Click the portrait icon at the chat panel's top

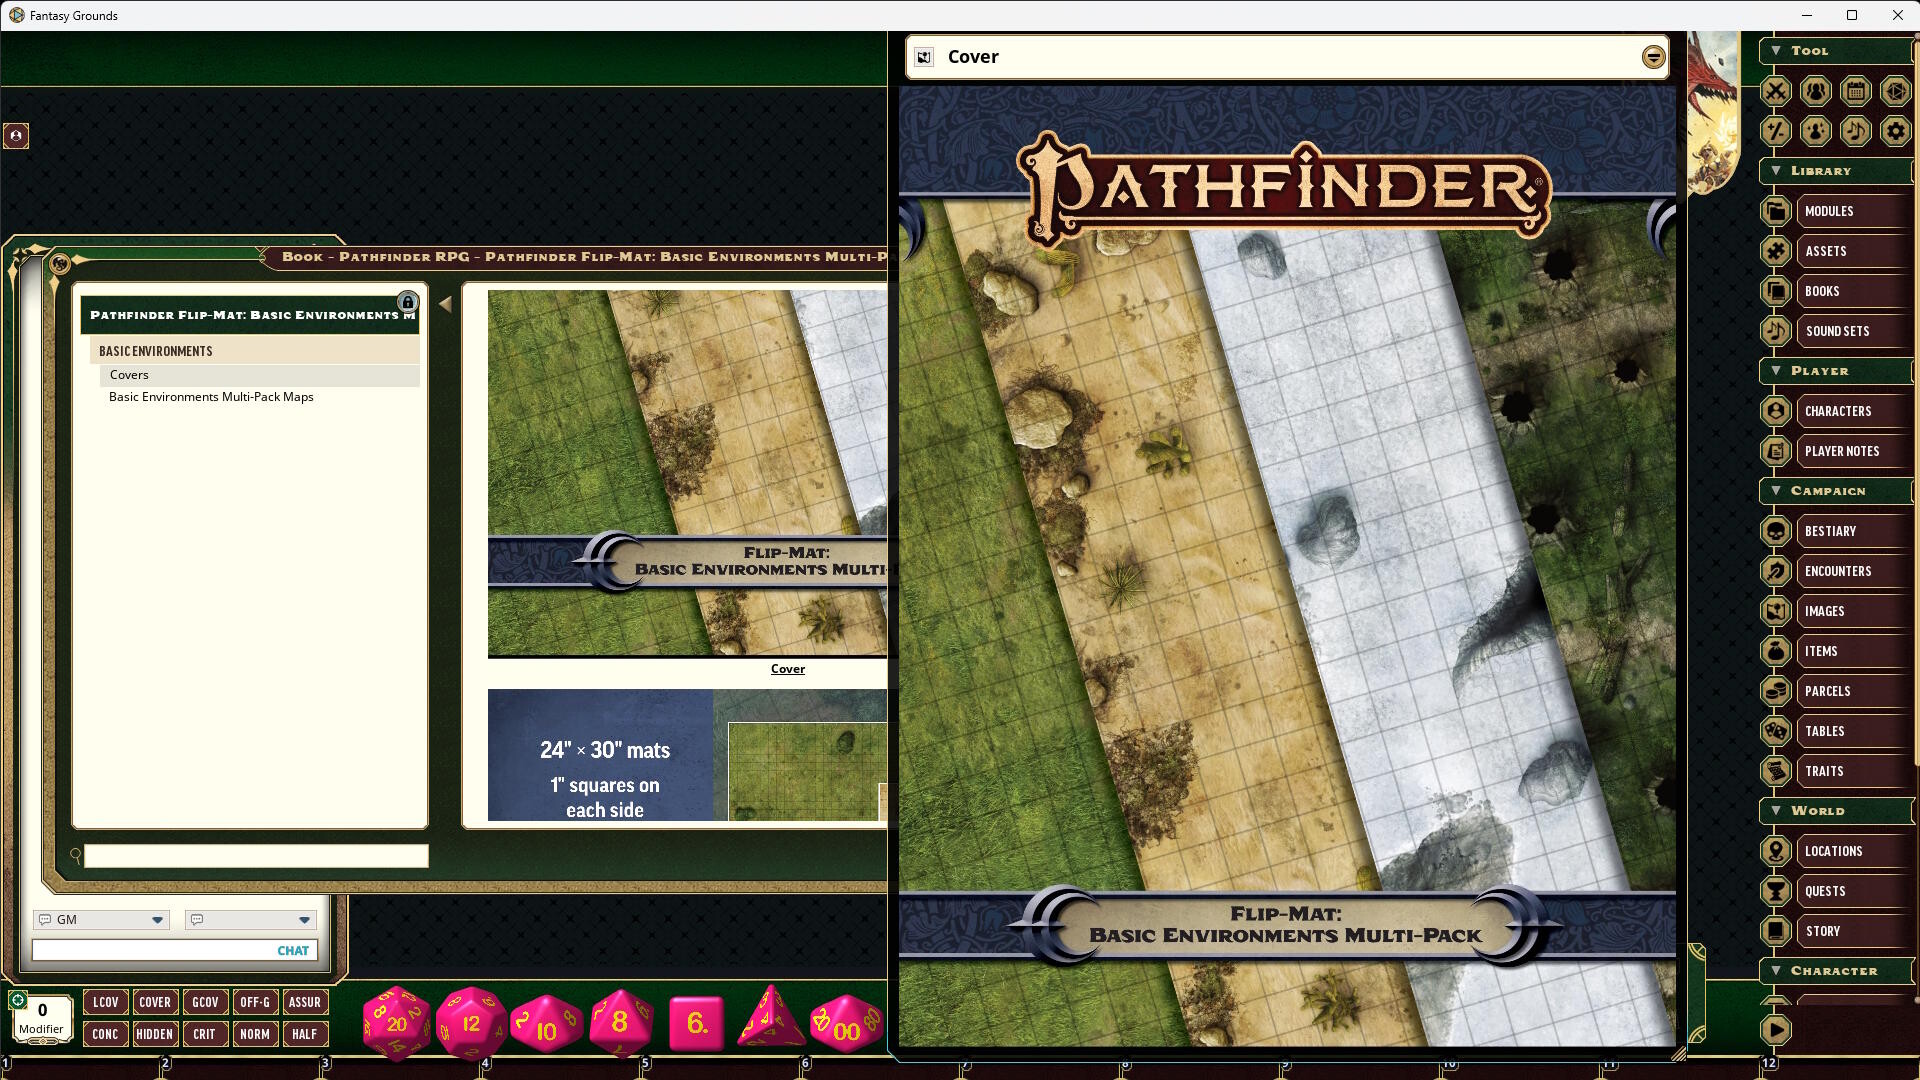[16, 135]
